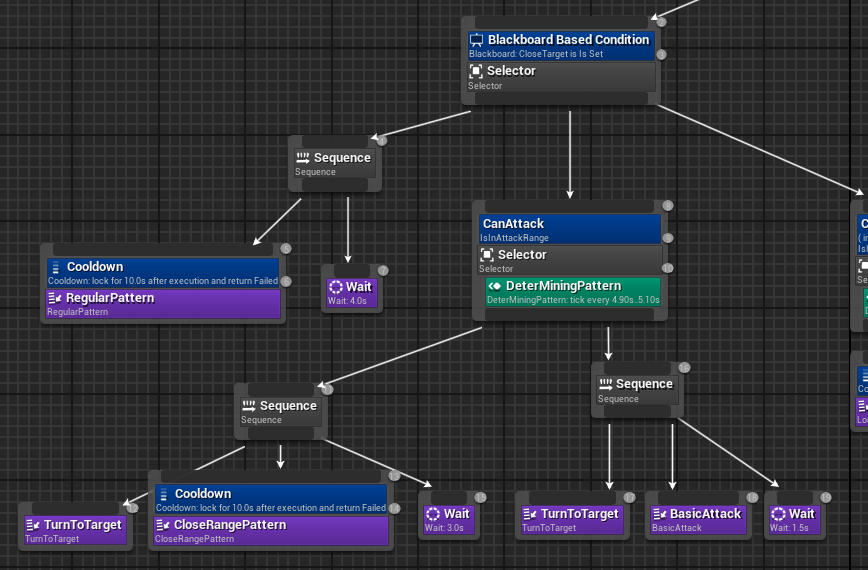Viewport: 868px width, 570px height.
Task: Select the CloseRangePattern task icon
Action: point(163,525)
